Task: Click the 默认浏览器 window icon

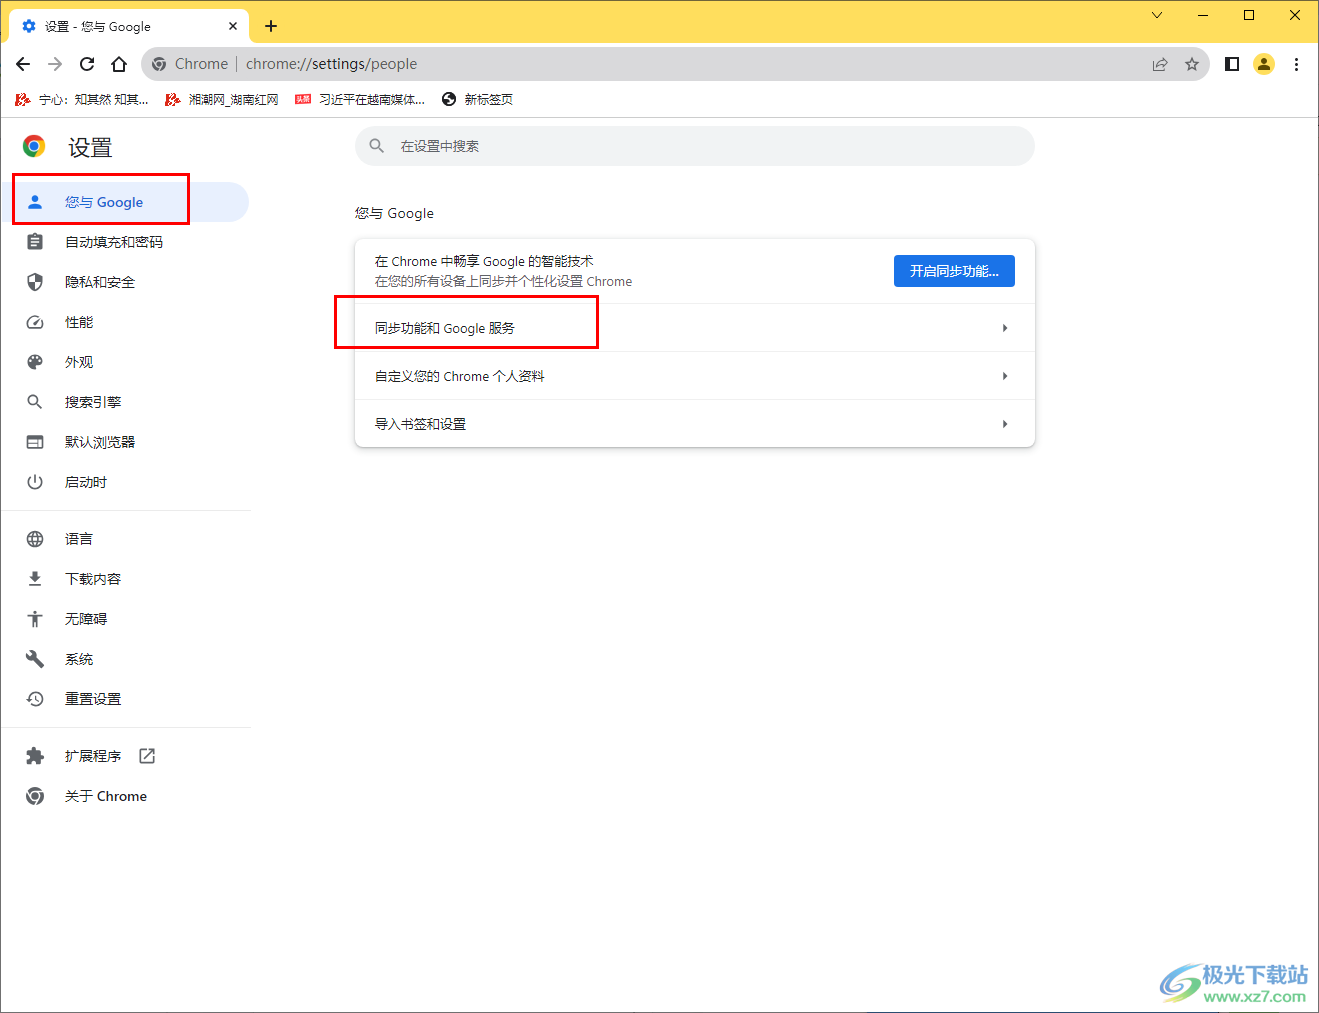Action: pos(35,442)
